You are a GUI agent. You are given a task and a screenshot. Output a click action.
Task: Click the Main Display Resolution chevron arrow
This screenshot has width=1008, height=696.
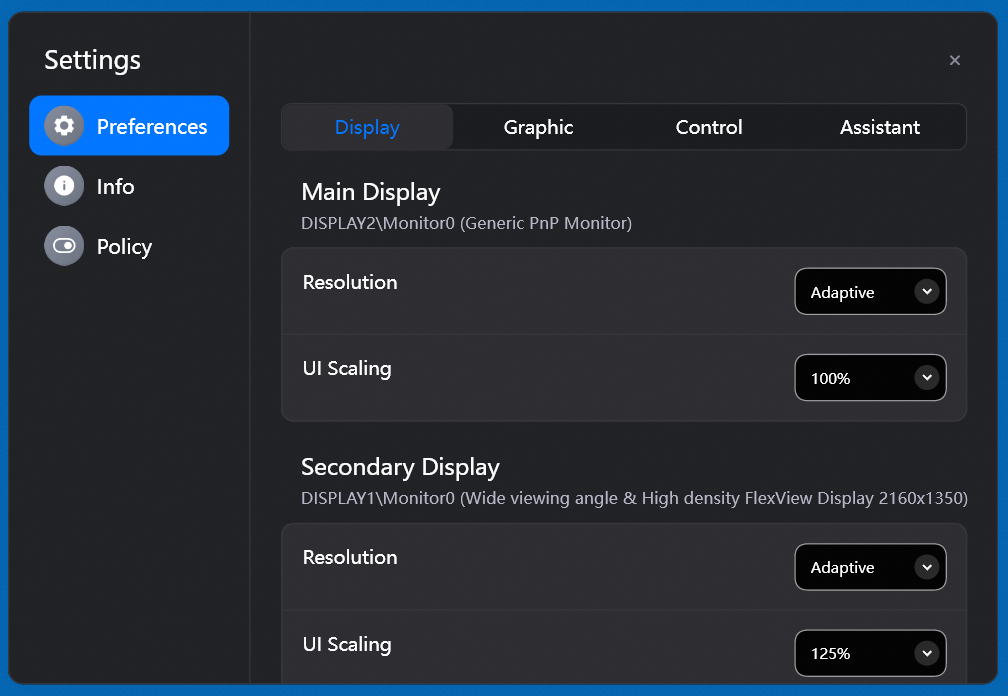pyautogui.click(x=927, y=292)
